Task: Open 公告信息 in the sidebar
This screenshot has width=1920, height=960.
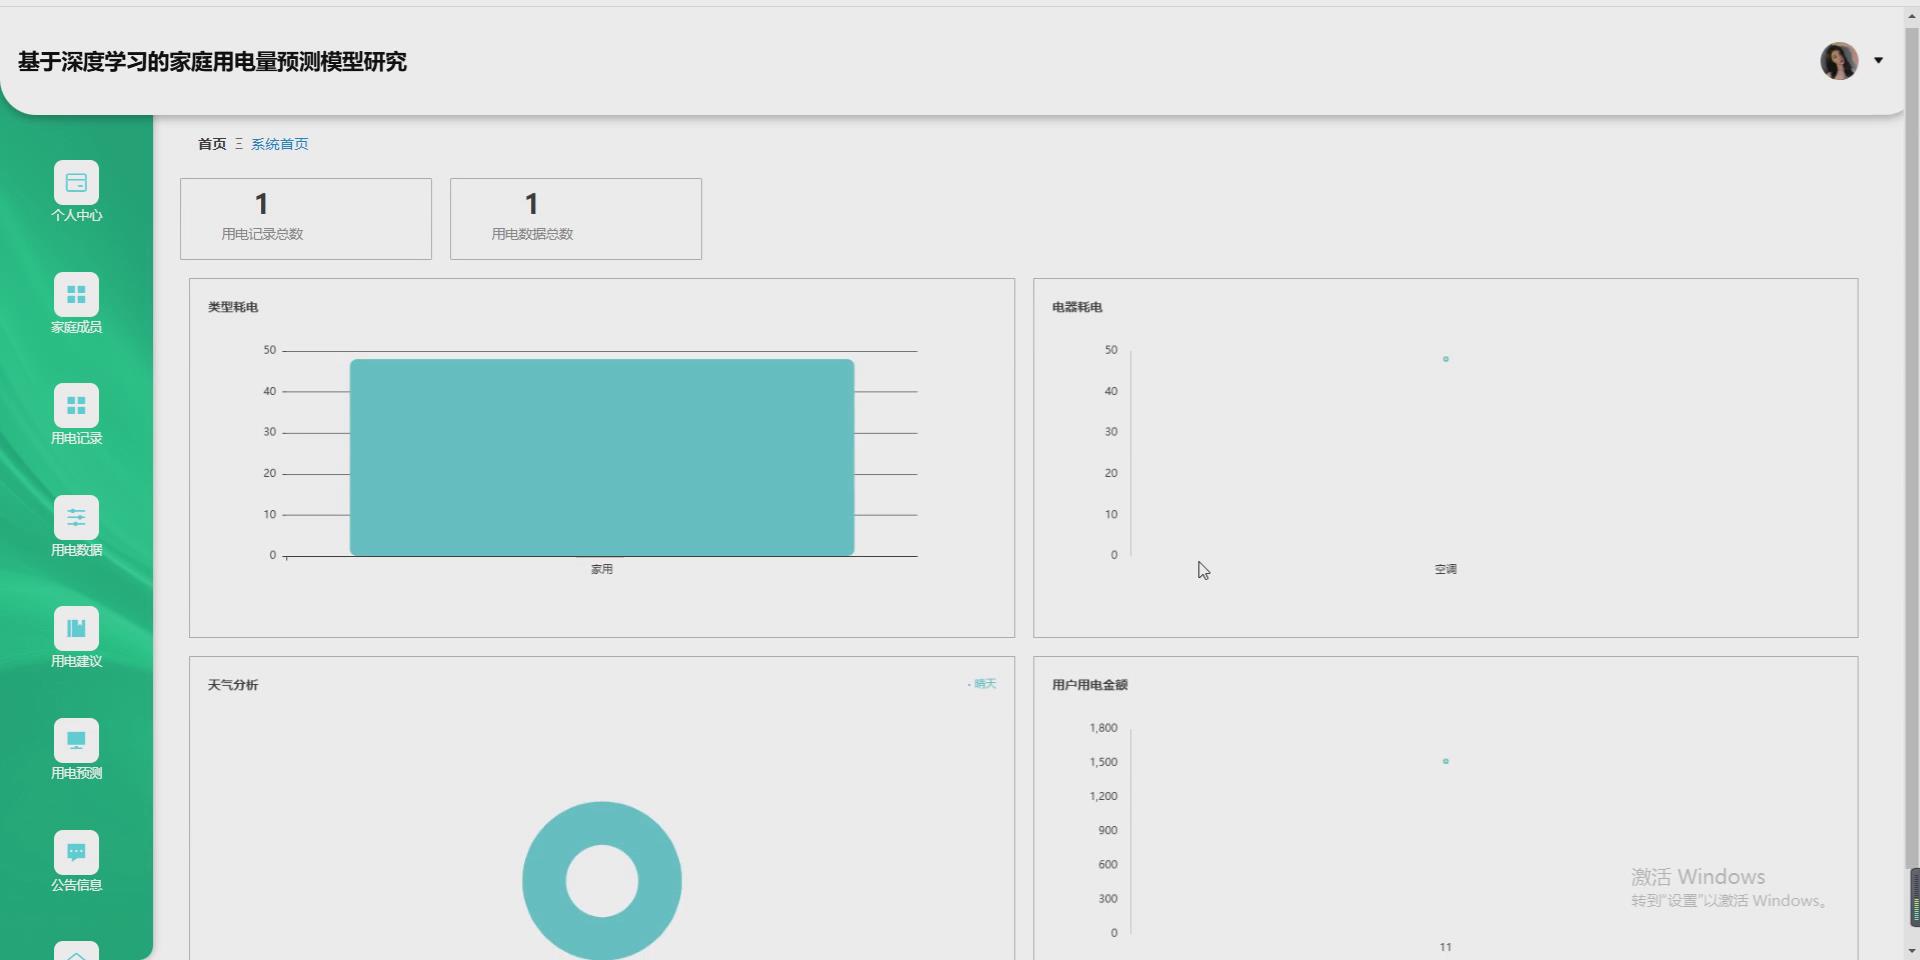Action: (76, 861)
